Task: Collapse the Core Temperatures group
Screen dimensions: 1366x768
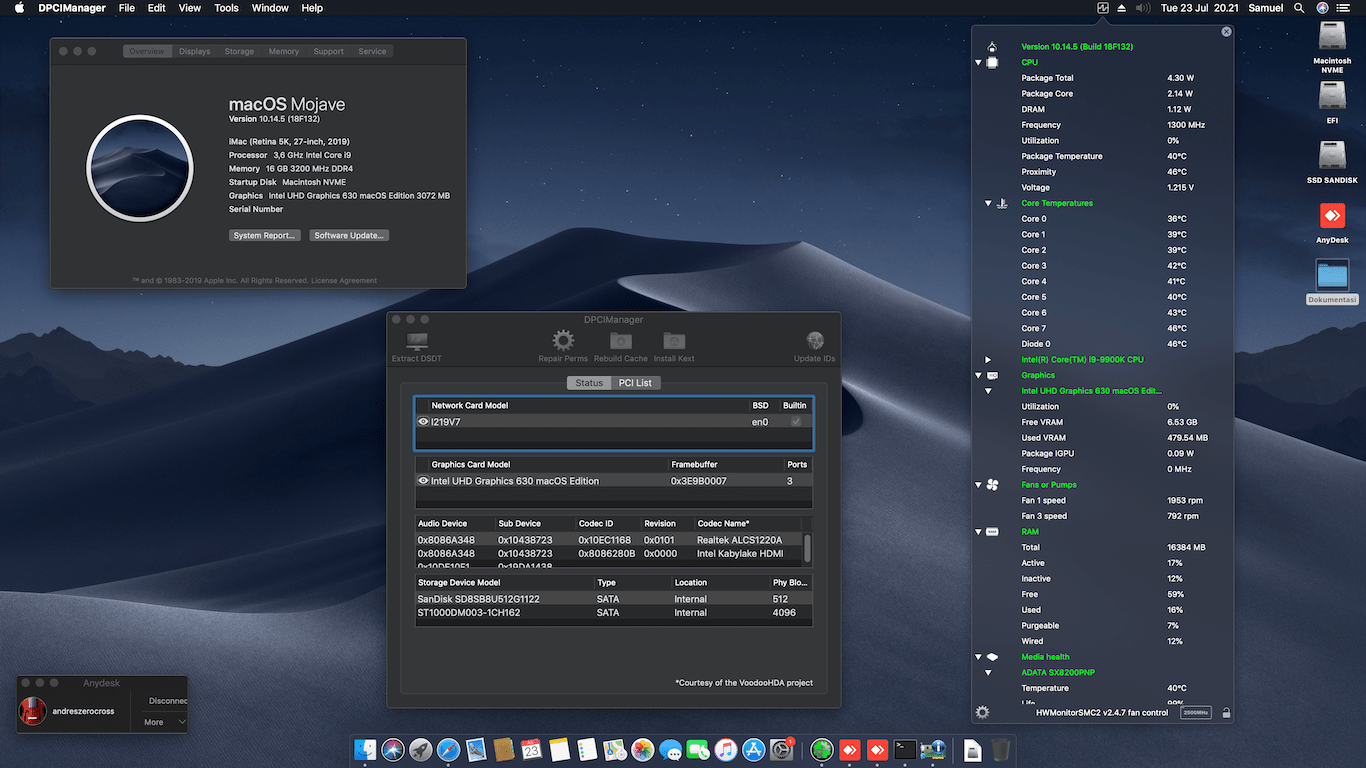Action: coord(988,203)
